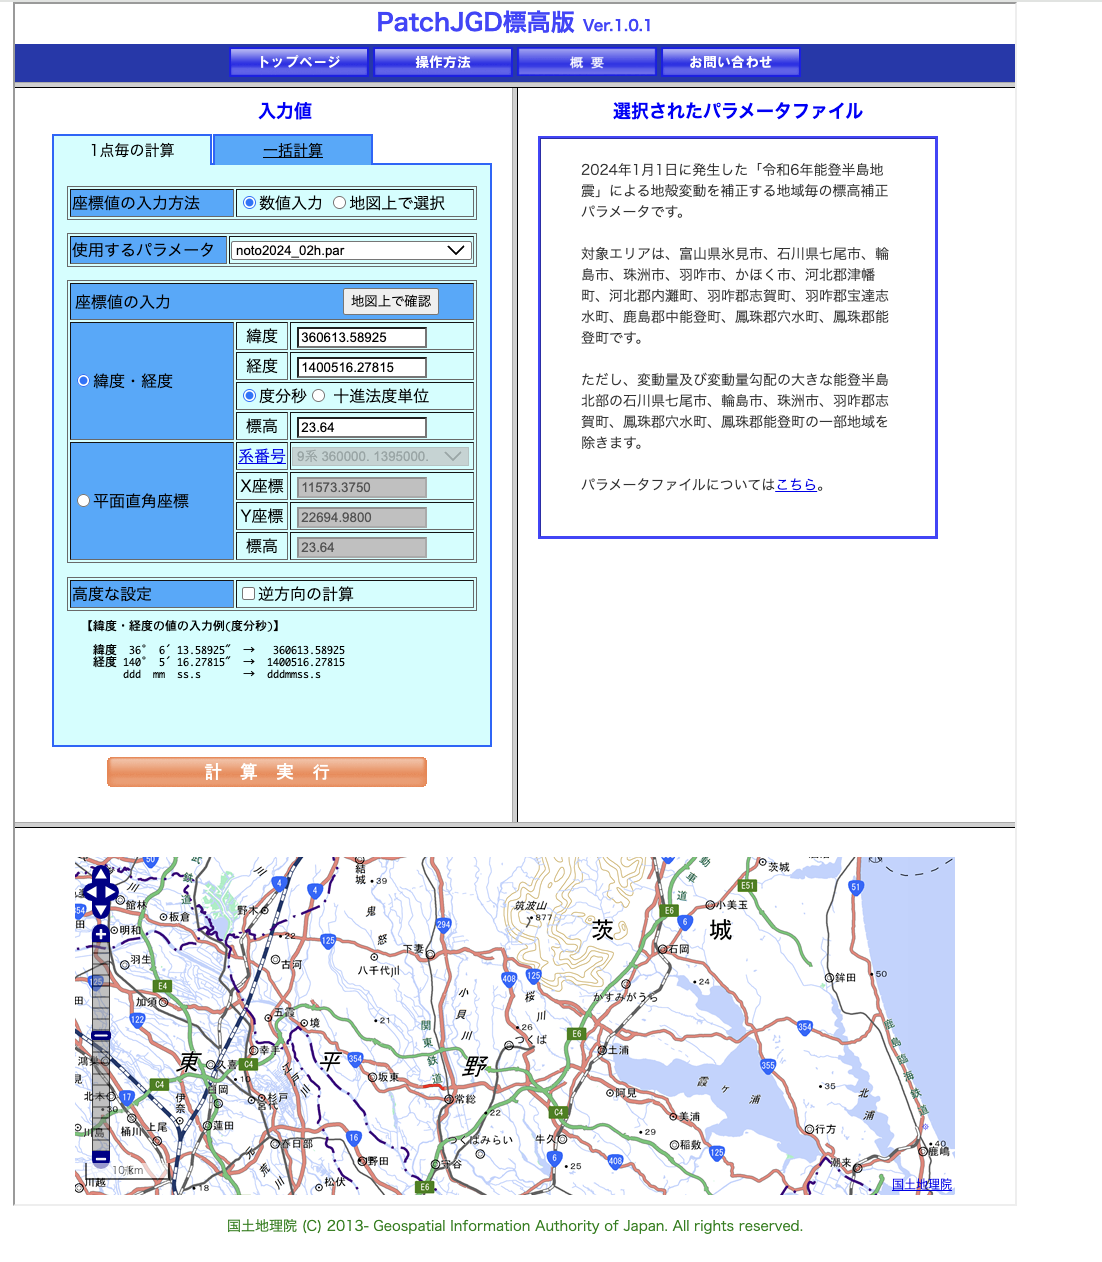Choose the 平面直角座標 radio button
1102x1262 pixels.
84,501
